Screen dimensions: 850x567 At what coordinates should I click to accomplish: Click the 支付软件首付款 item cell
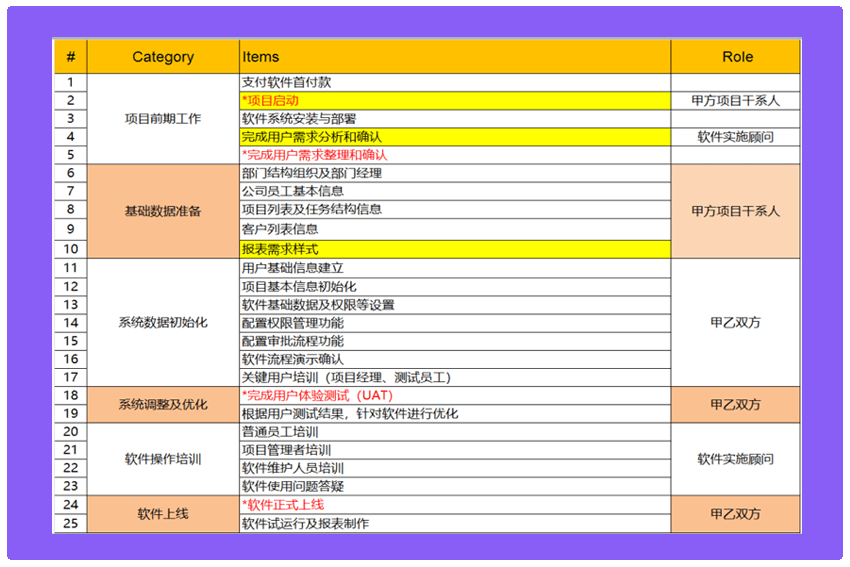454,82
